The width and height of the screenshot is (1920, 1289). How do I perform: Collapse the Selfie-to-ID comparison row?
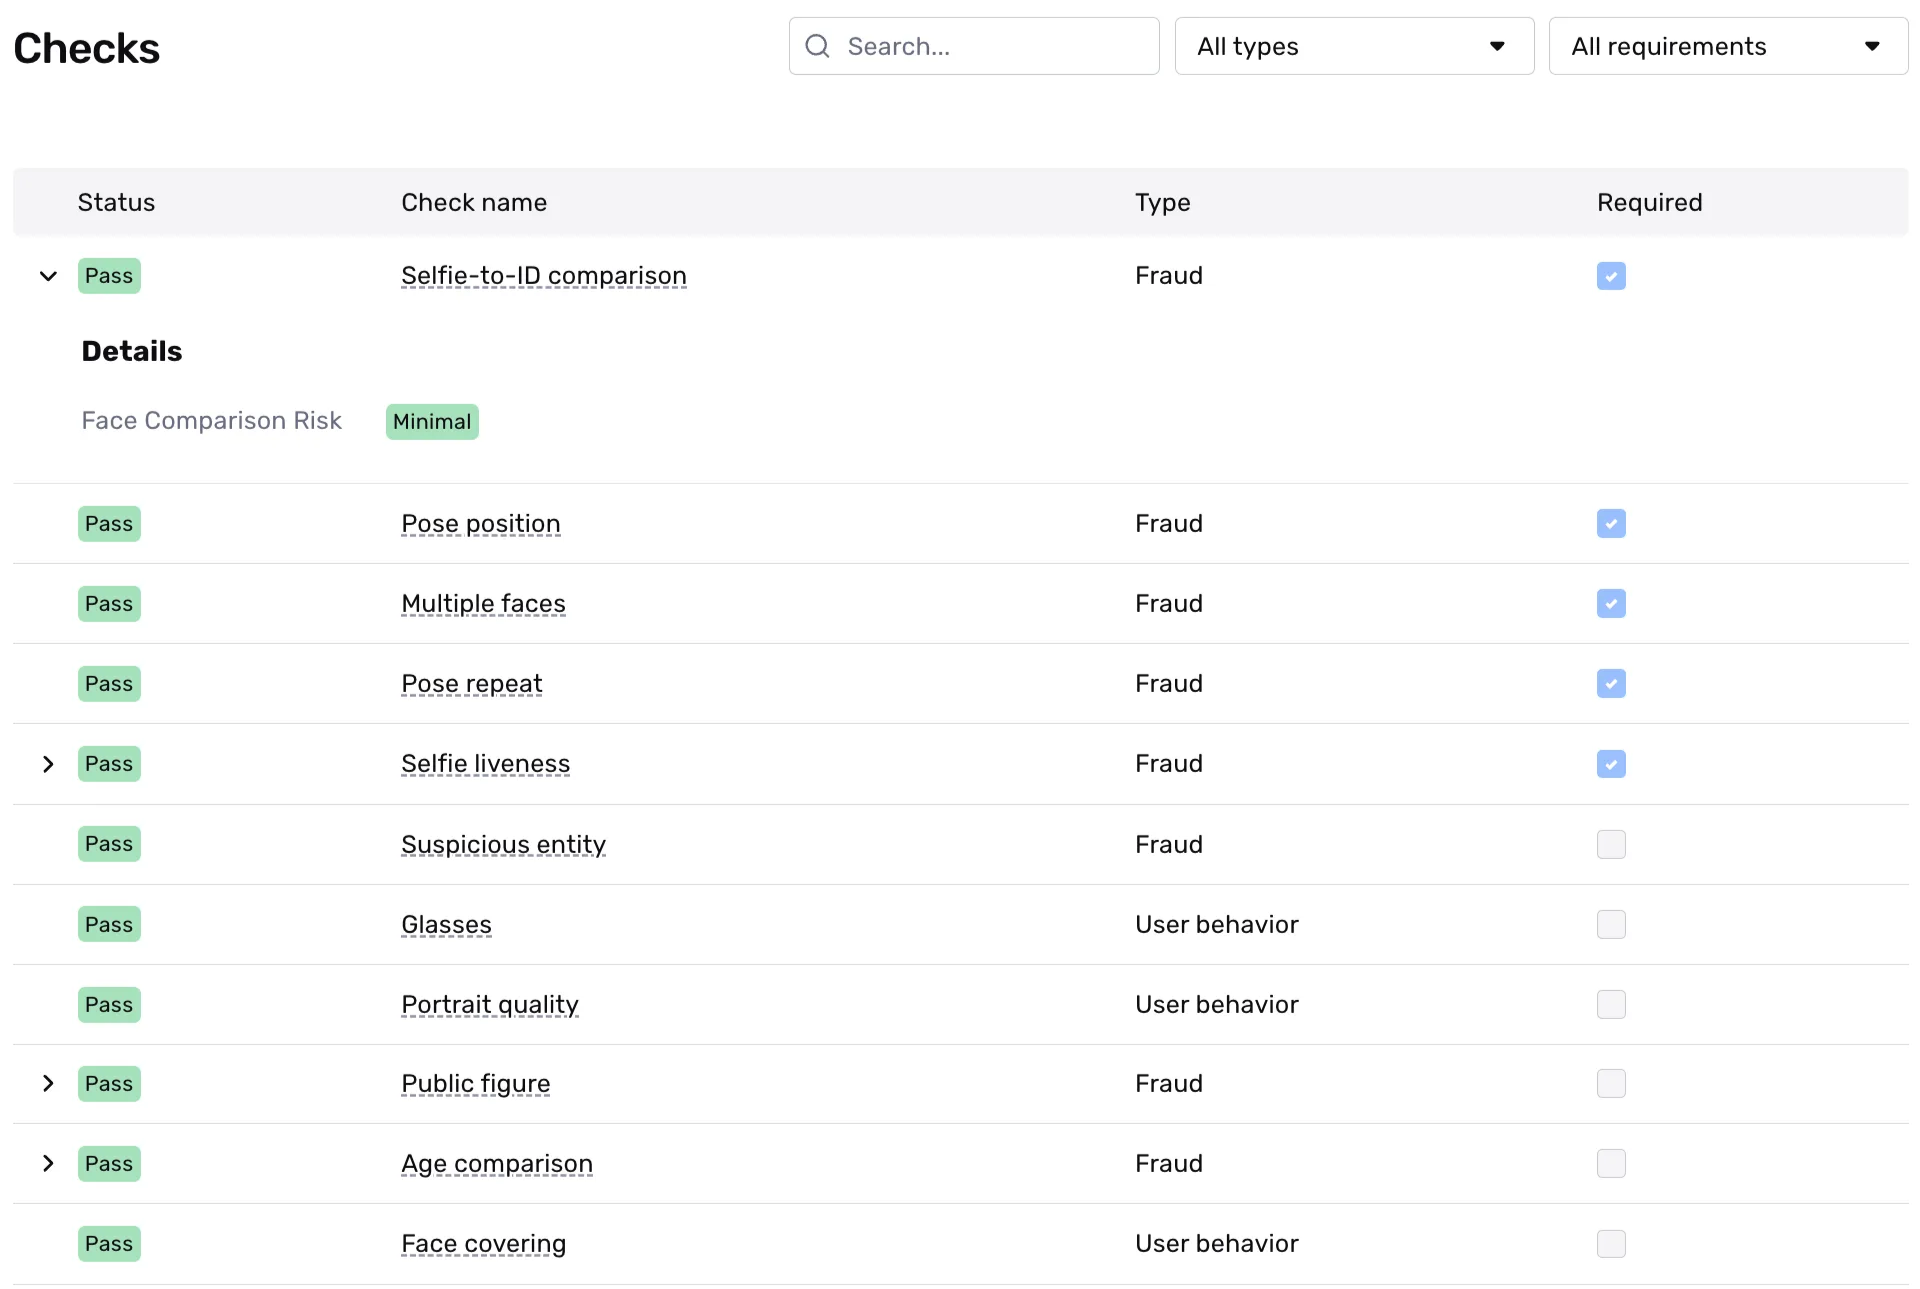[x=48, y=276]
